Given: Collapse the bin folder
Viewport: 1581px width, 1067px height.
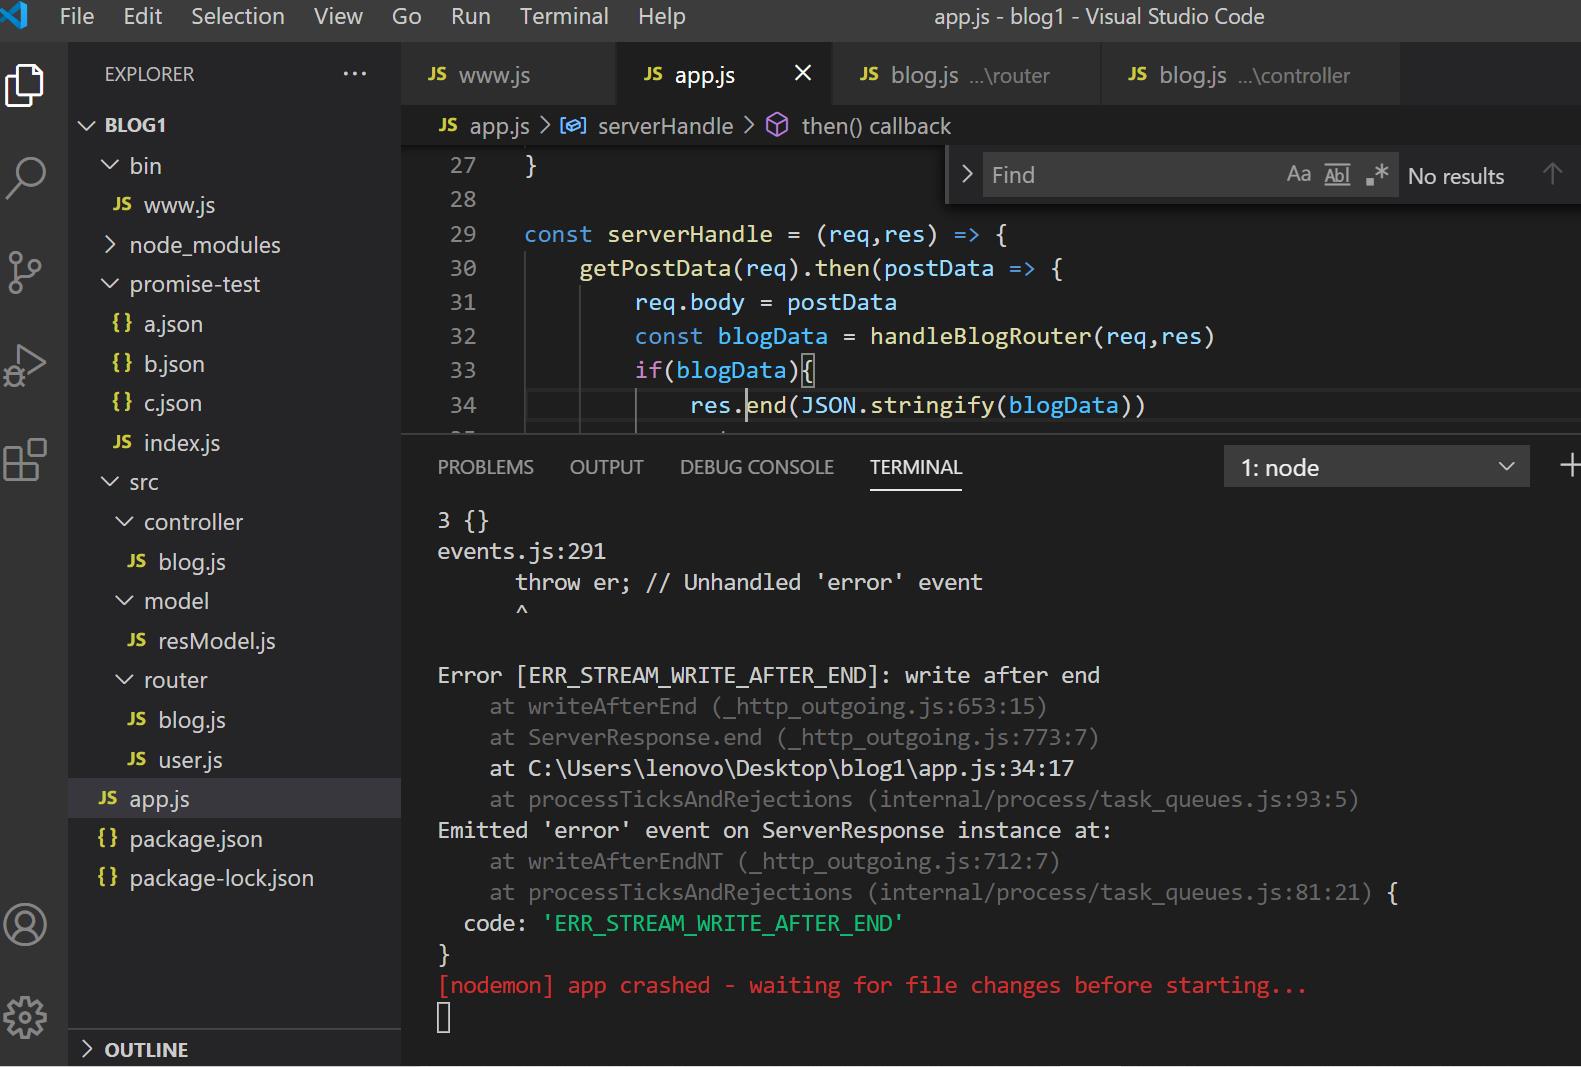Looking at the screenshot, I should coord(110,165).
